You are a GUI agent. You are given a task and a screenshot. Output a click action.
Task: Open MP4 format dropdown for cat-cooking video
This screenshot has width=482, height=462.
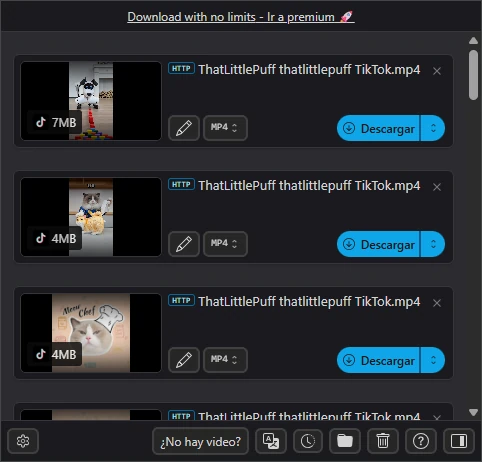225,244
